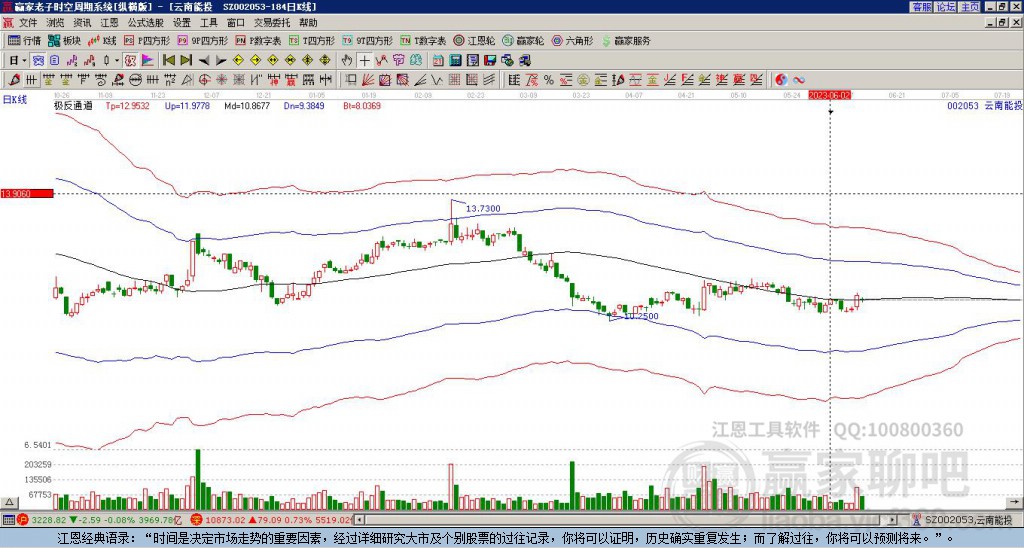The height and width of the screenshot is (548, 1024).
Task: Click the yin-yang symbol icon
Action: [x=781, y=80]
